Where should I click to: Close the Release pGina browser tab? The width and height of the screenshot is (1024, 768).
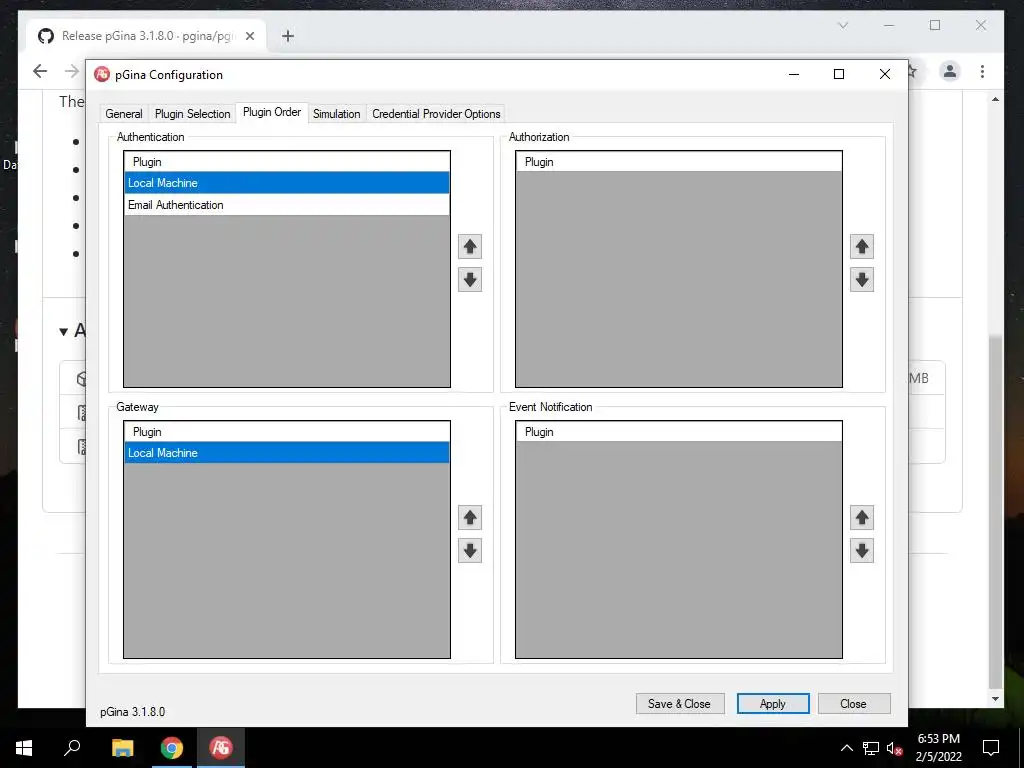click(249, 36)
